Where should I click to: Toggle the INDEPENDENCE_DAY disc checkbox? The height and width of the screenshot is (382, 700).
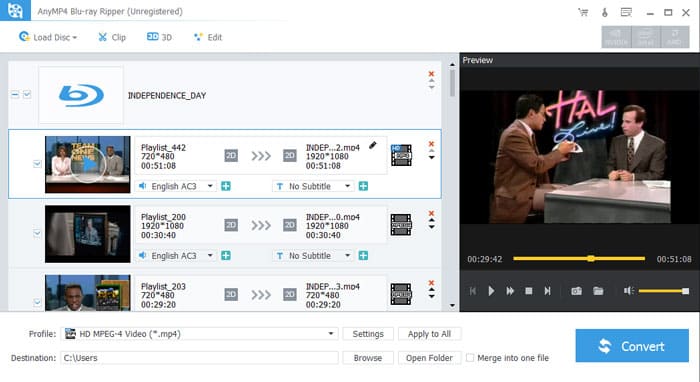[27, 95]
